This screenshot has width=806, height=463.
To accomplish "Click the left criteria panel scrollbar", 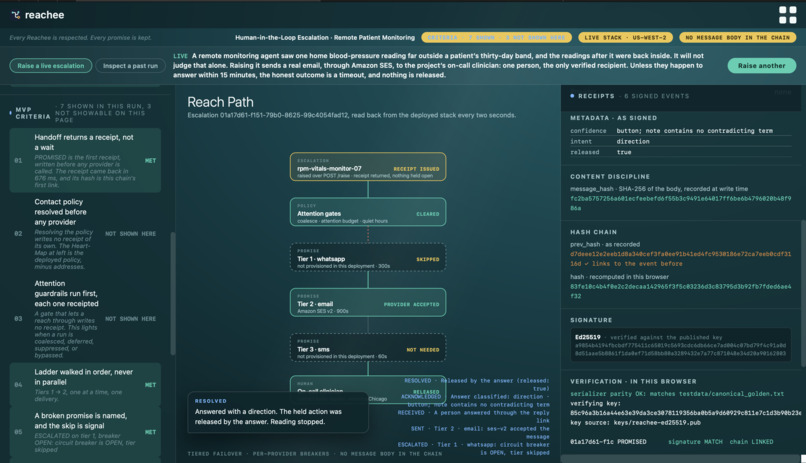I will [x=173, y=293].
